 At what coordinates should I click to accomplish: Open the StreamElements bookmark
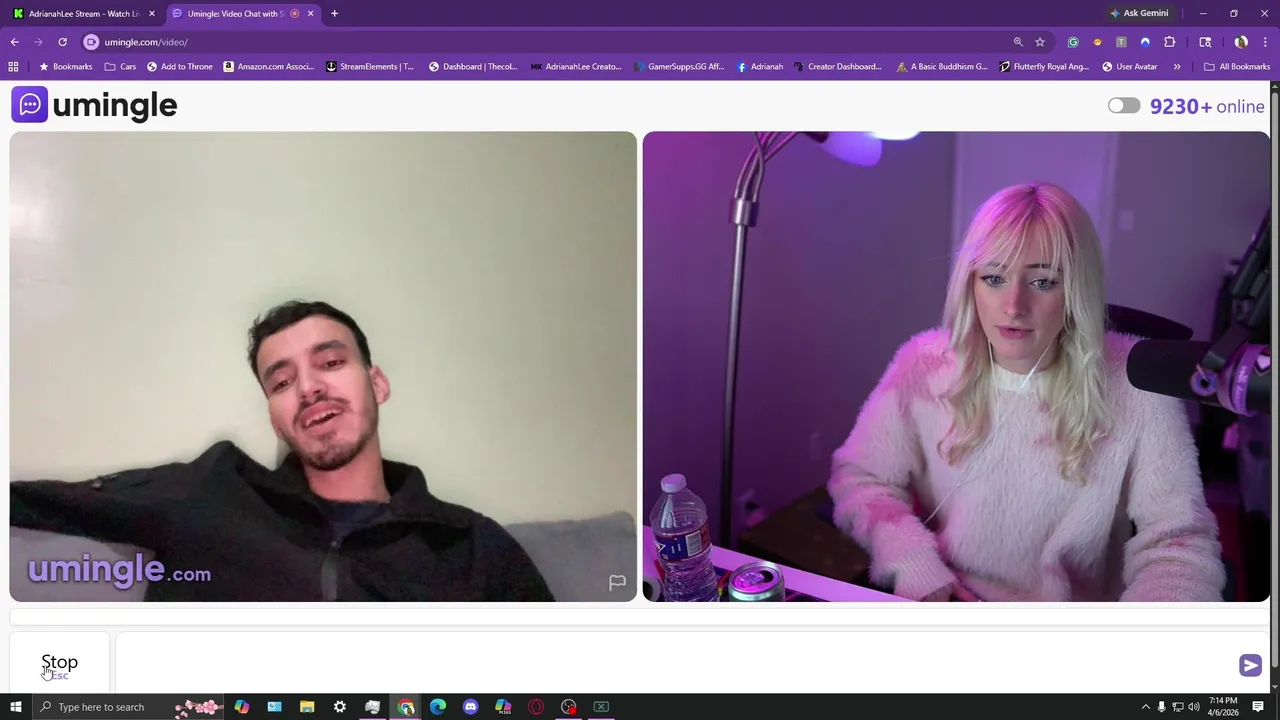pos(370,67)
